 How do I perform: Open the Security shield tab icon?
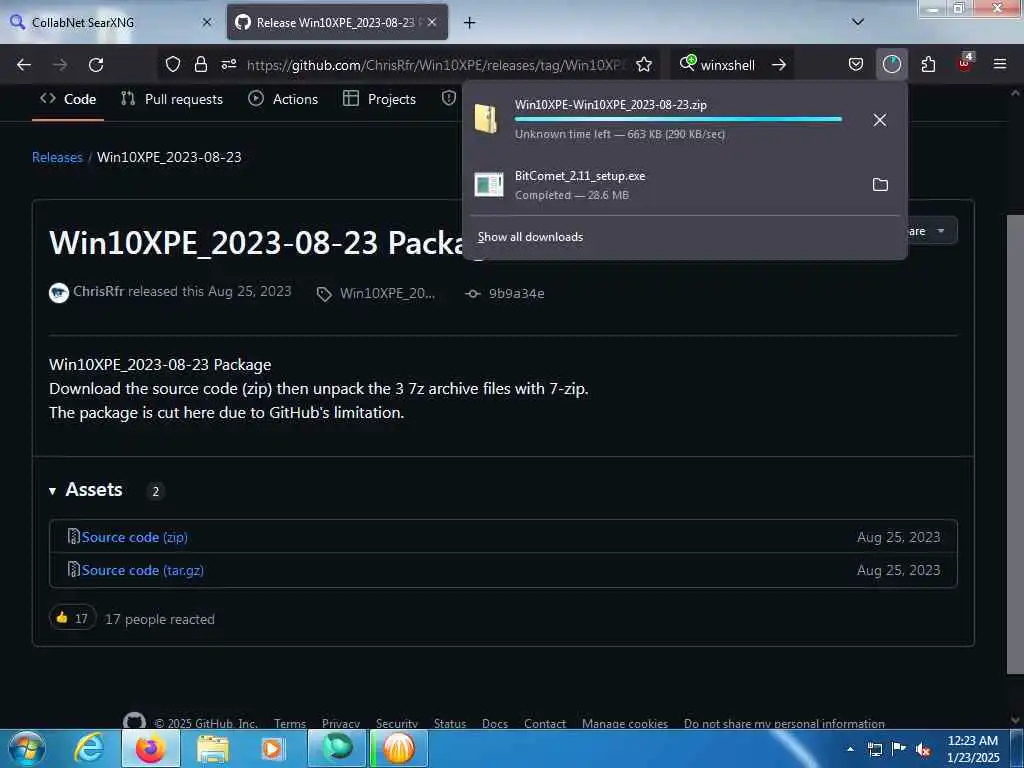(x=449, y=99)
